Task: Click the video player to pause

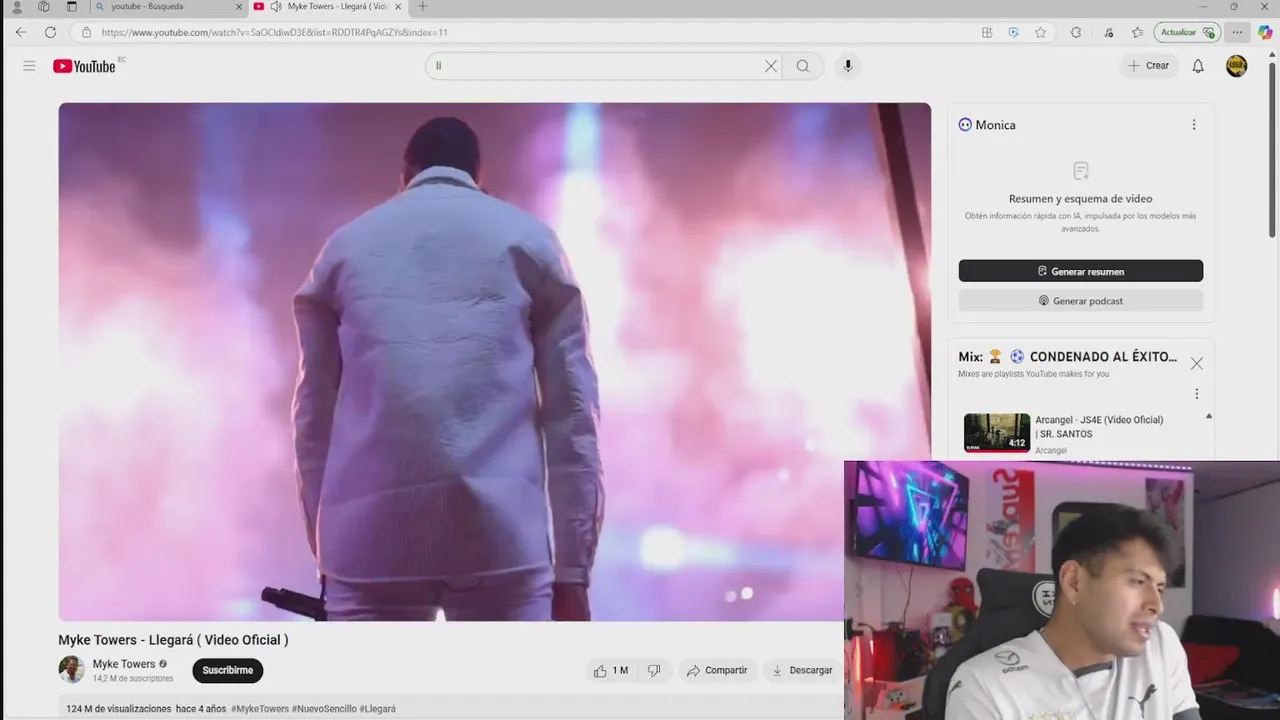Action: (x=494, y=362)
